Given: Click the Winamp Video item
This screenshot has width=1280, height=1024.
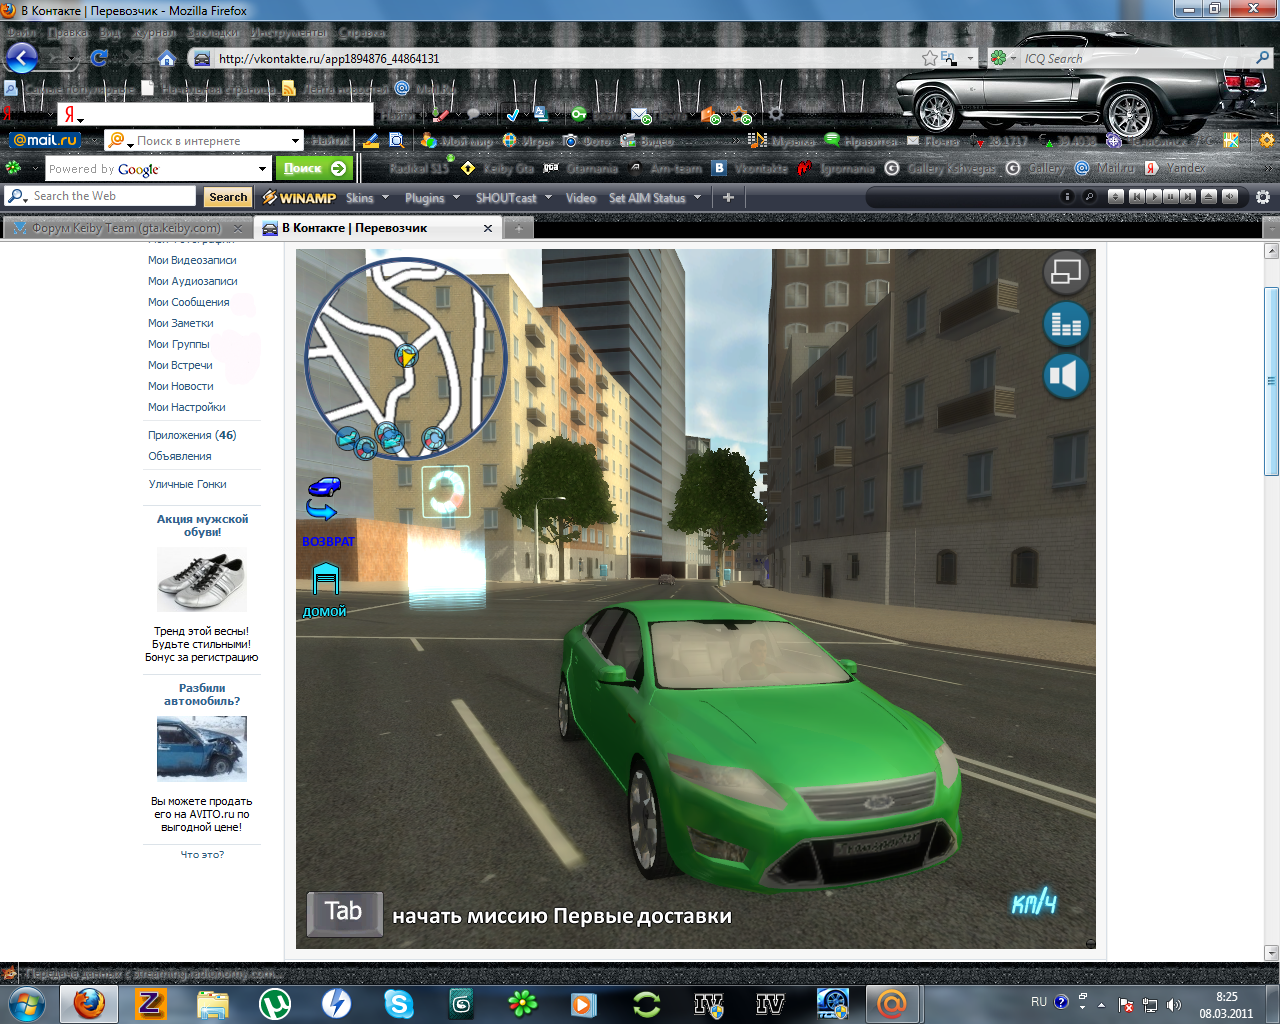Looking at the screenshot, I should coord(580,198).
